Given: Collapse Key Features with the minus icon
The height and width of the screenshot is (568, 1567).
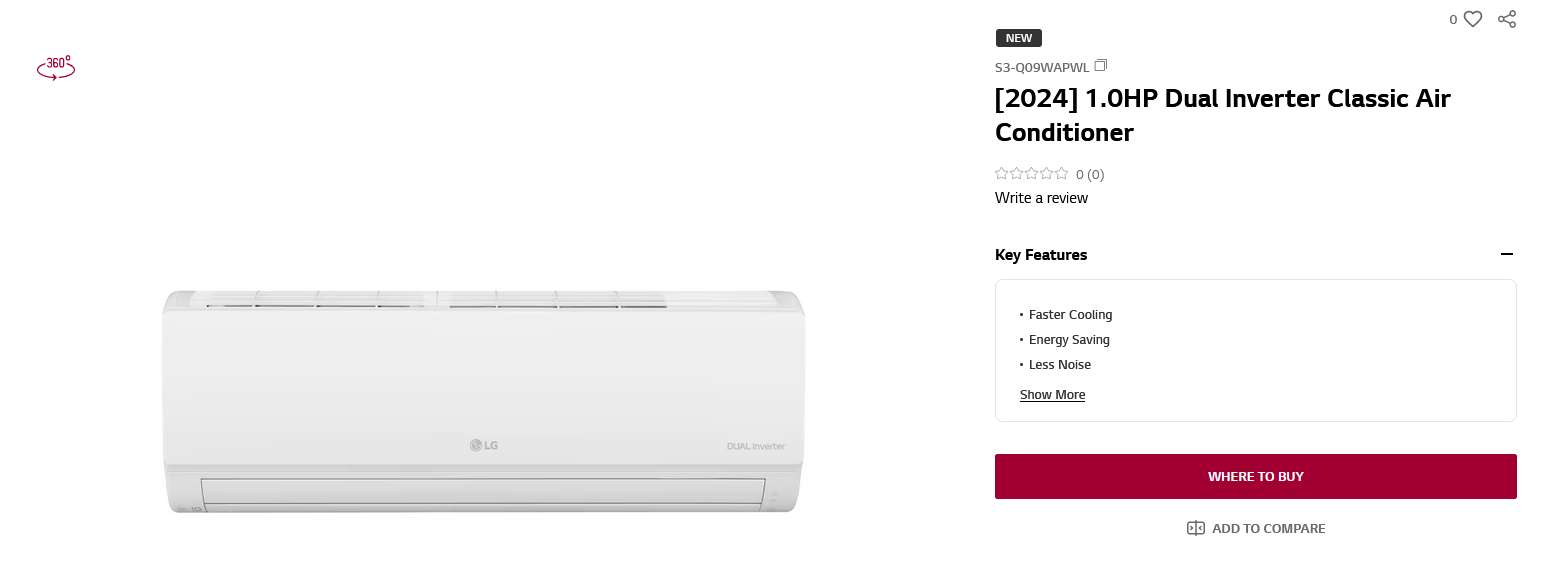Looking at the screenshot, I should (x=1507, y=255).
